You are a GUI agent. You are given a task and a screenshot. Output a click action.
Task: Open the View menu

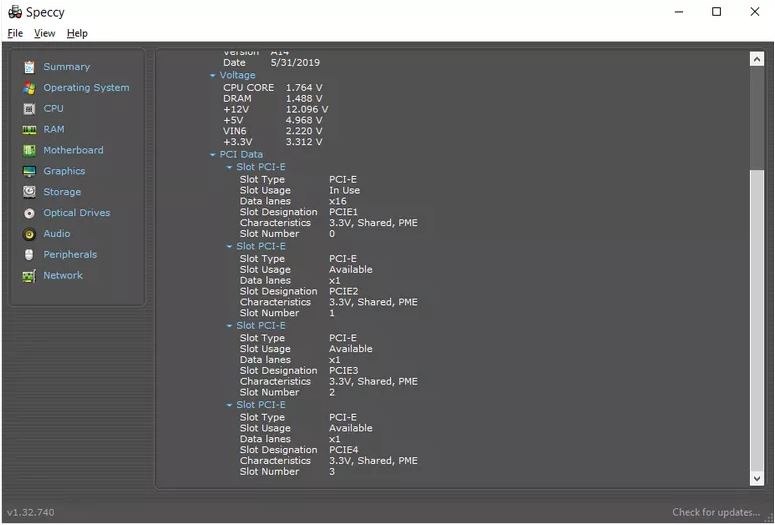tap(44, 33)
